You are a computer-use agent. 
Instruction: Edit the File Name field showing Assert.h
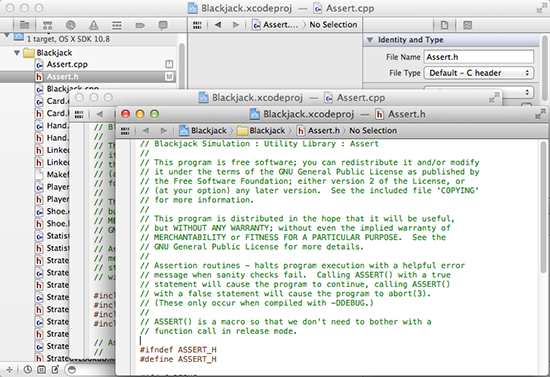tap(479, 57)
